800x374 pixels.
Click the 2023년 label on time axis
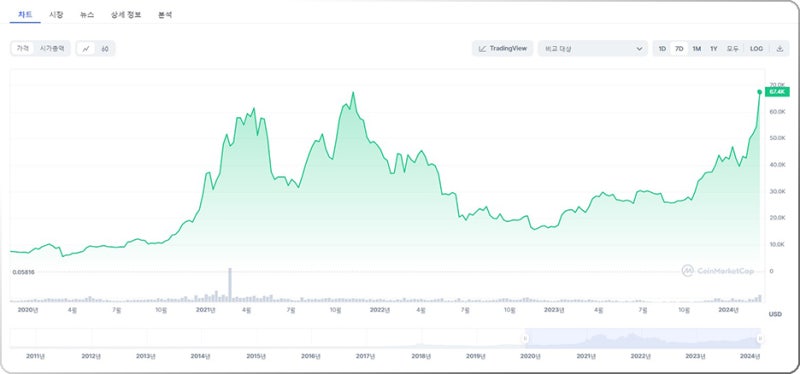tap(554, 310)
